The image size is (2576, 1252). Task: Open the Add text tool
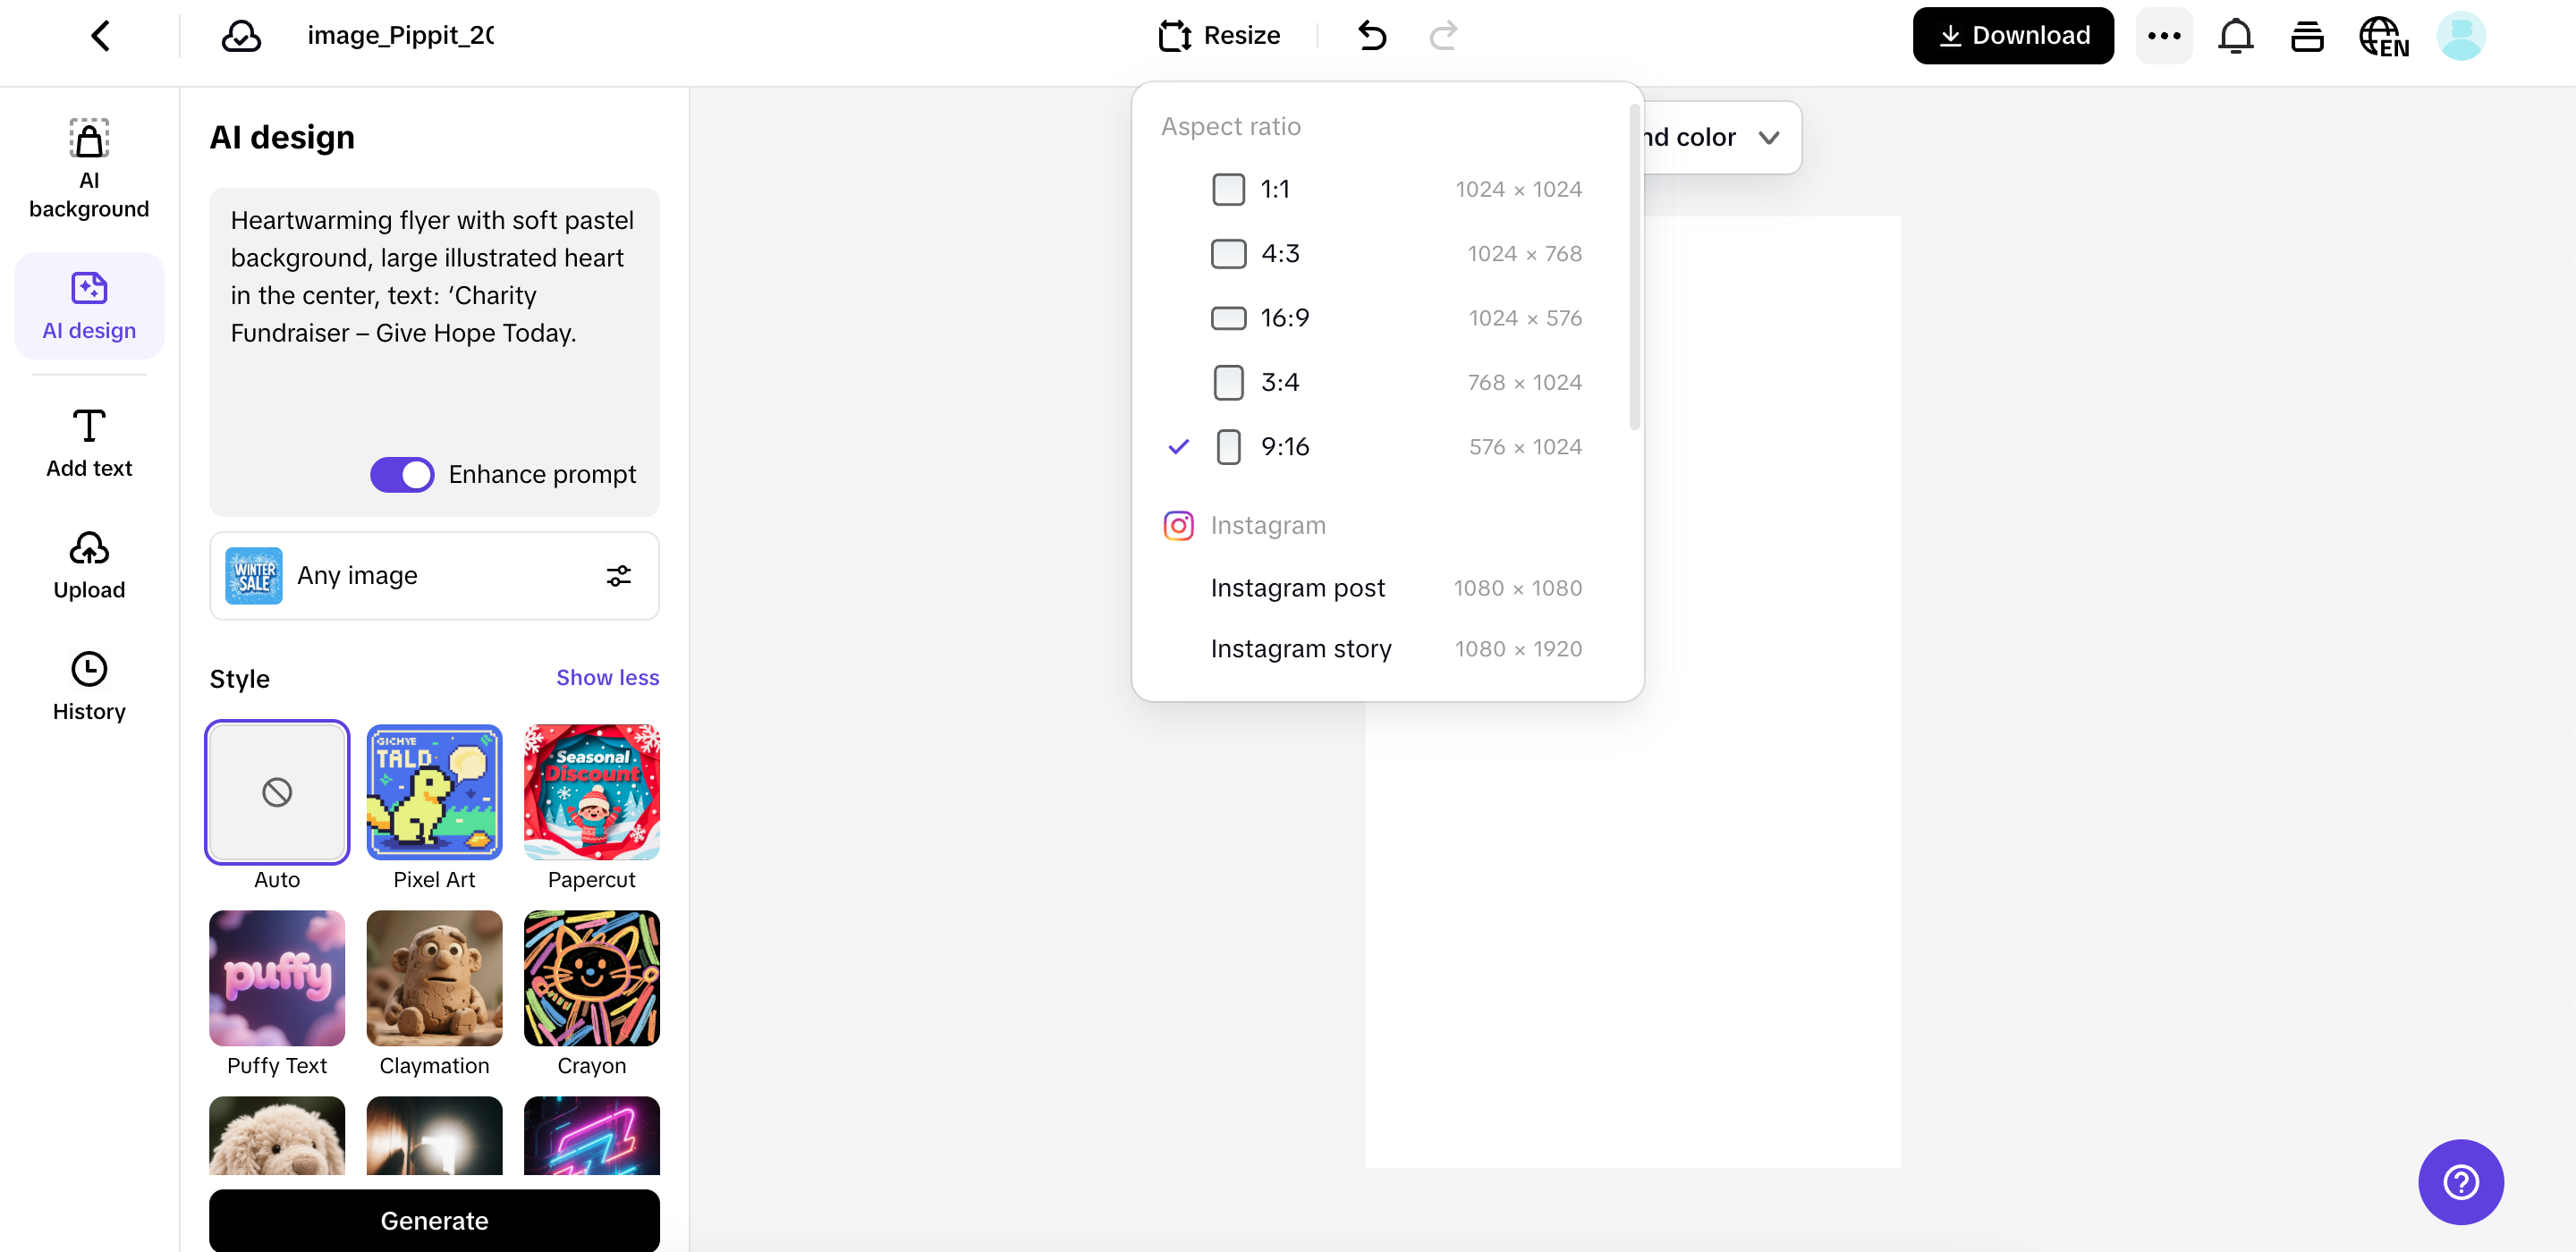point(88,442)
